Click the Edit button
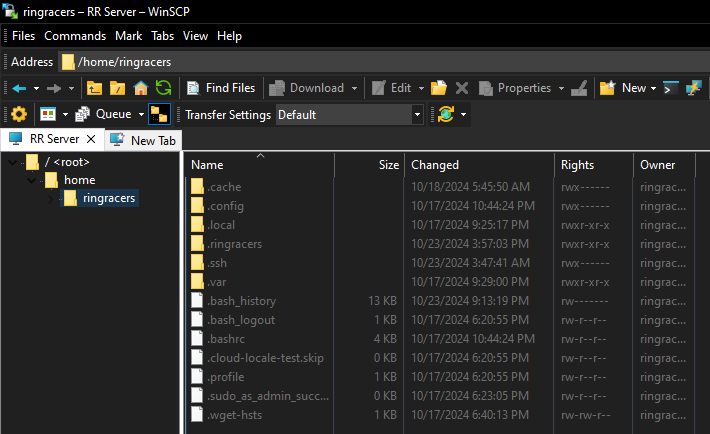 391,88
